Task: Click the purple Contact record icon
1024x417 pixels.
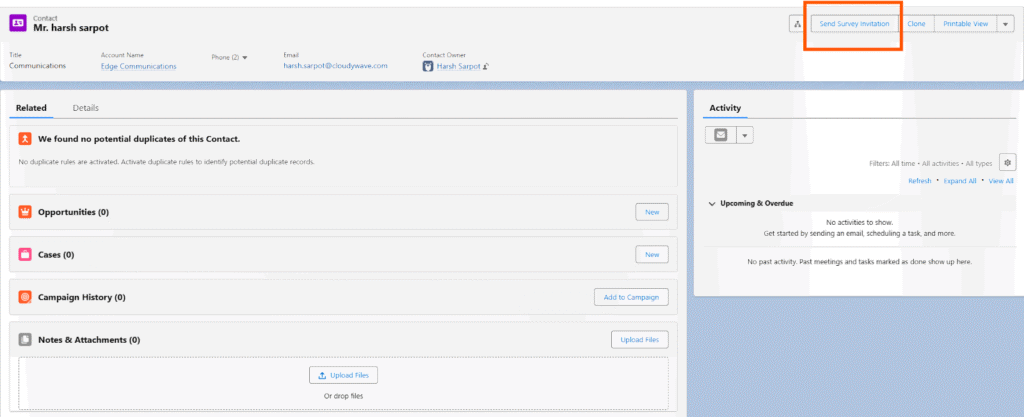Action: (19, 24)
